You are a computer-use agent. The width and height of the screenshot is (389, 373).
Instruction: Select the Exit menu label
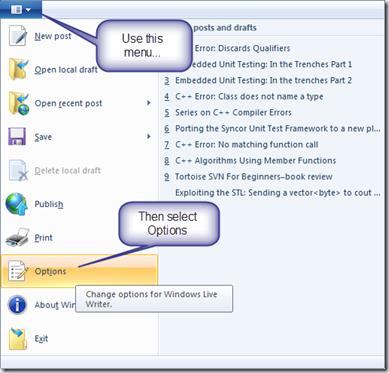coord(41,338)
